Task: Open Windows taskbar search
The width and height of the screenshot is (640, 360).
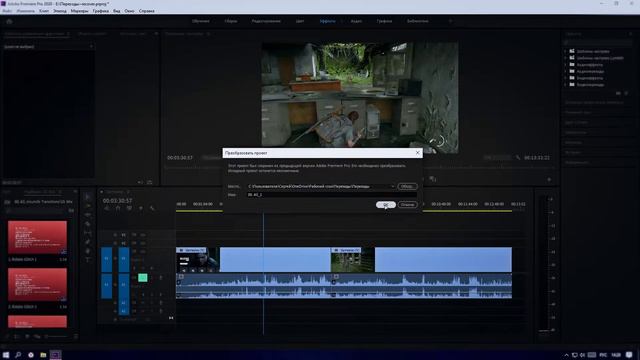Action: [x=18, y=355]
